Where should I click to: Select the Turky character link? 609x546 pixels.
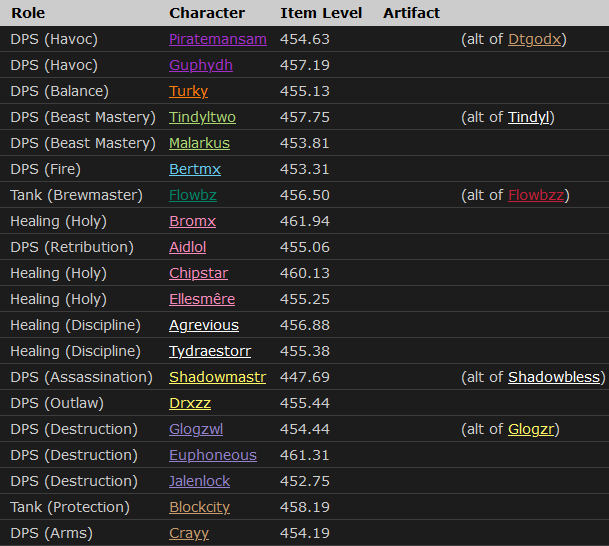189,91
